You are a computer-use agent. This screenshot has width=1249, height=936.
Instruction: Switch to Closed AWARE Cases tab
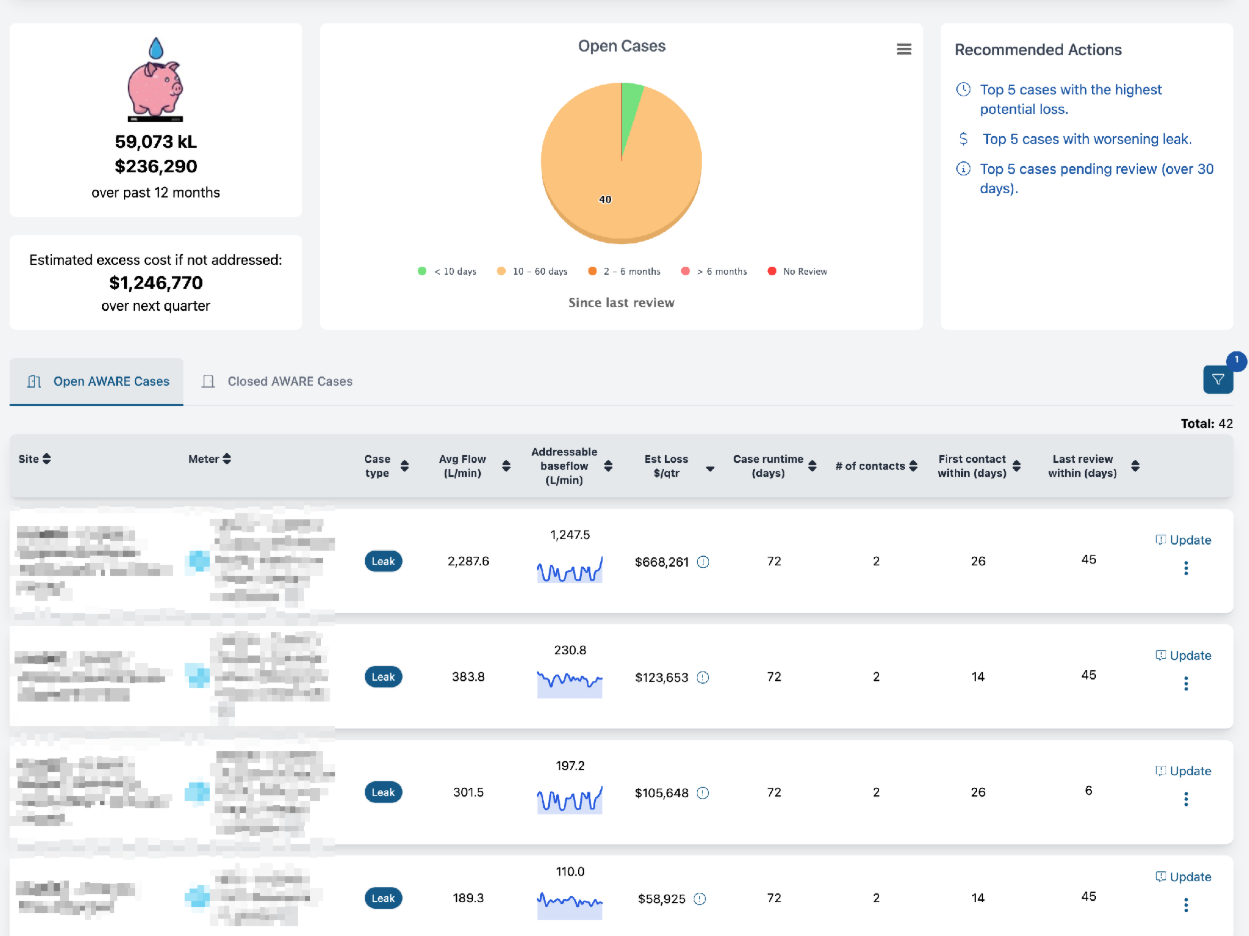pyautogui.click(x=277, y=381)
